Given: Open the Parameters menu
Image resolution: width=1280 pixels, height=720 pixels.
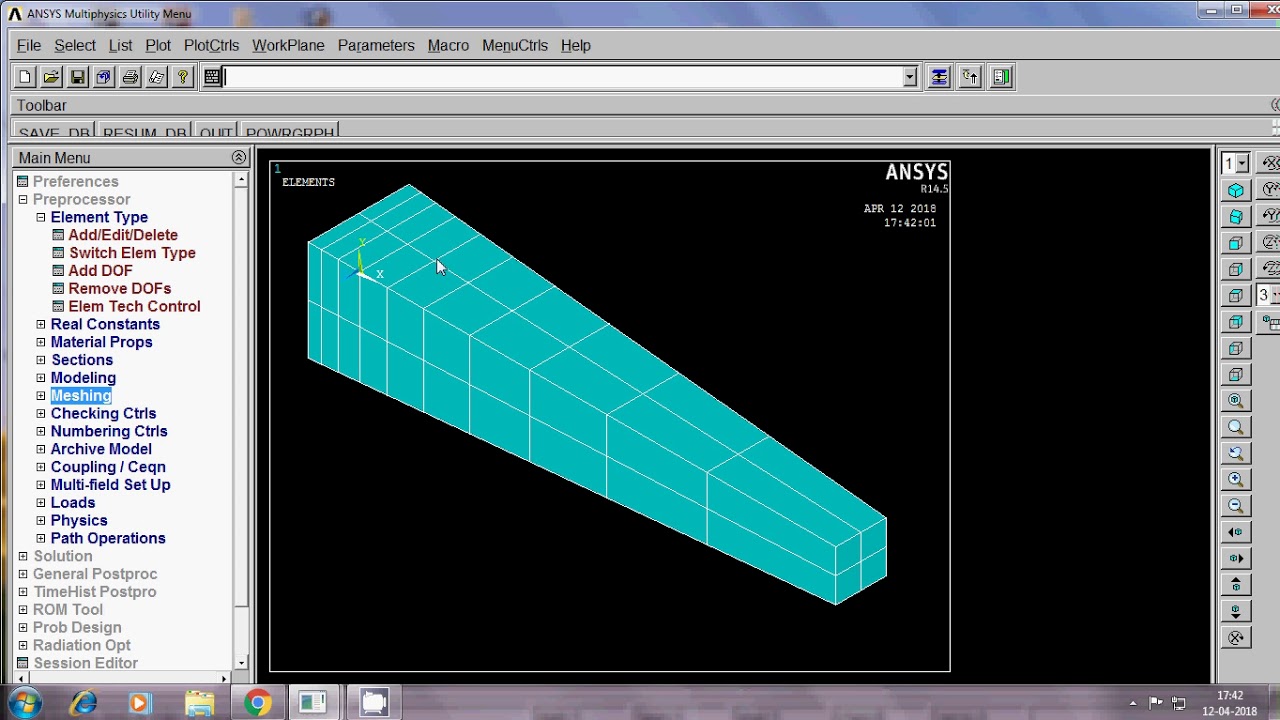Looking at the screenshot, I should point(376,45).
